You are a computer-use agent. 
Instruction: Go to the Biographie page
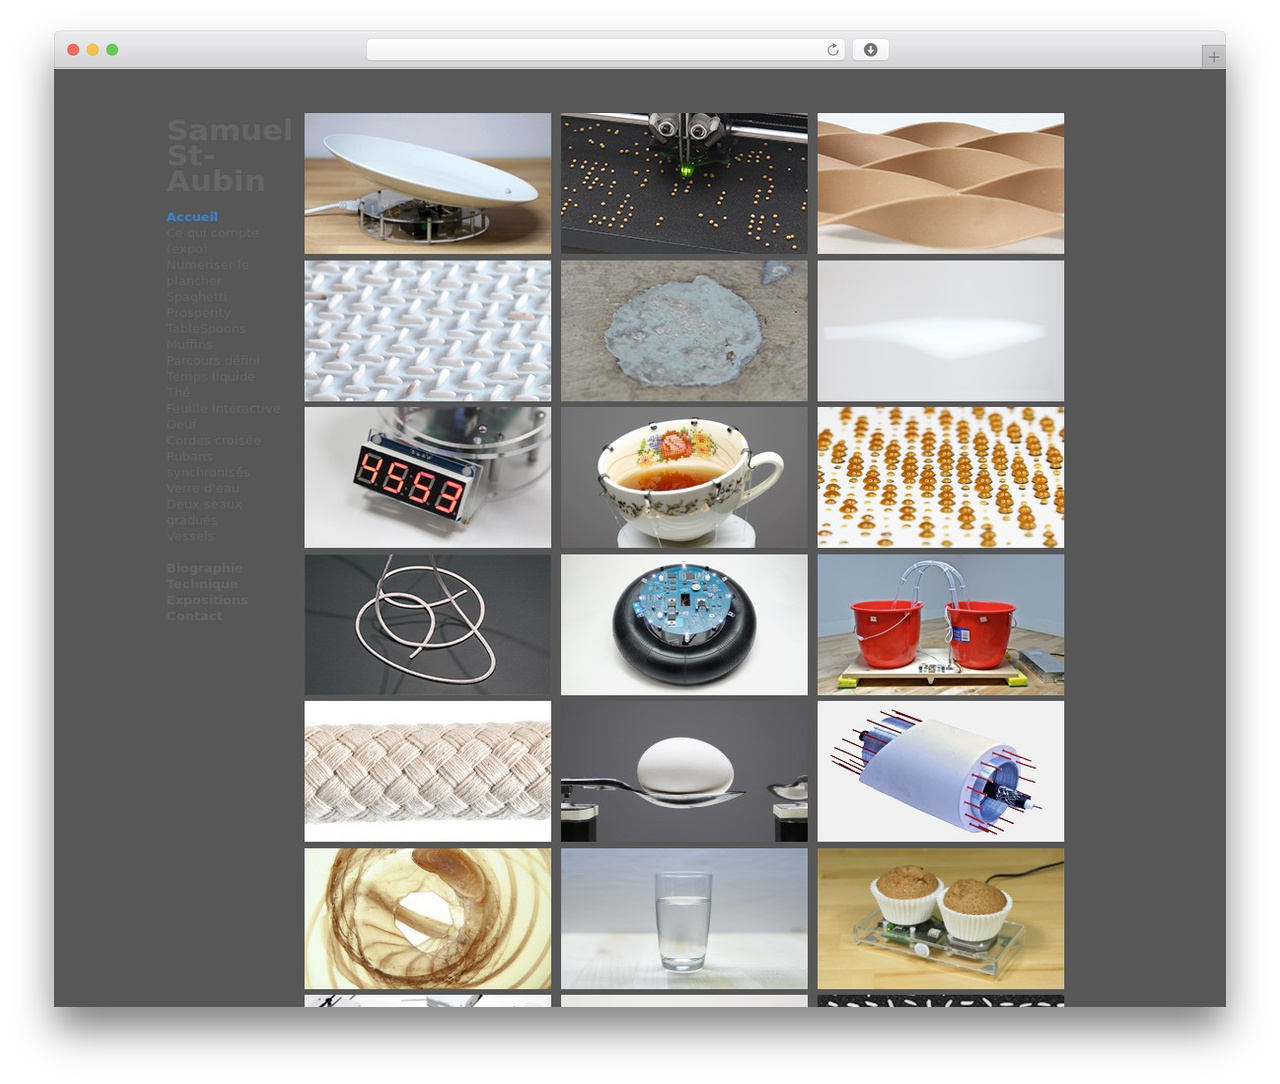(x=205, y=568)
